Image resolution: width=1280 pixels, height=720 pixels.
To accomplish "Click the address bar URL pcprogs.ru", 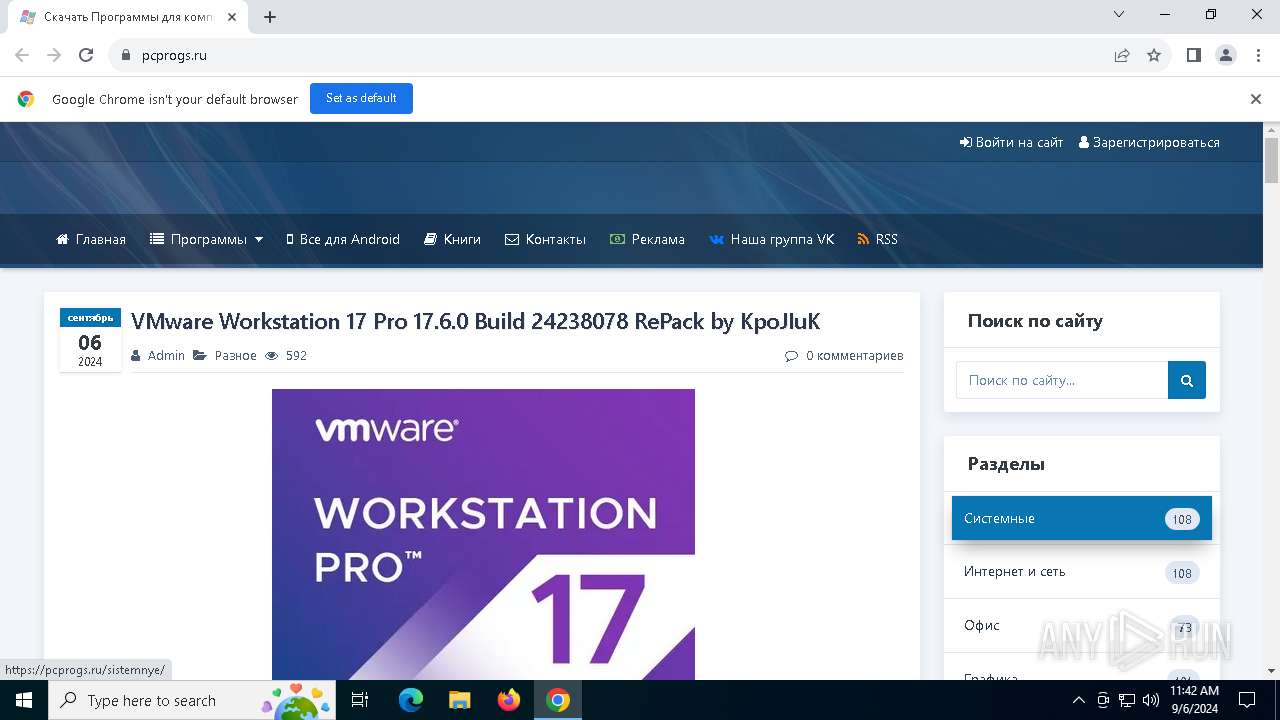I will pos(174,55).
